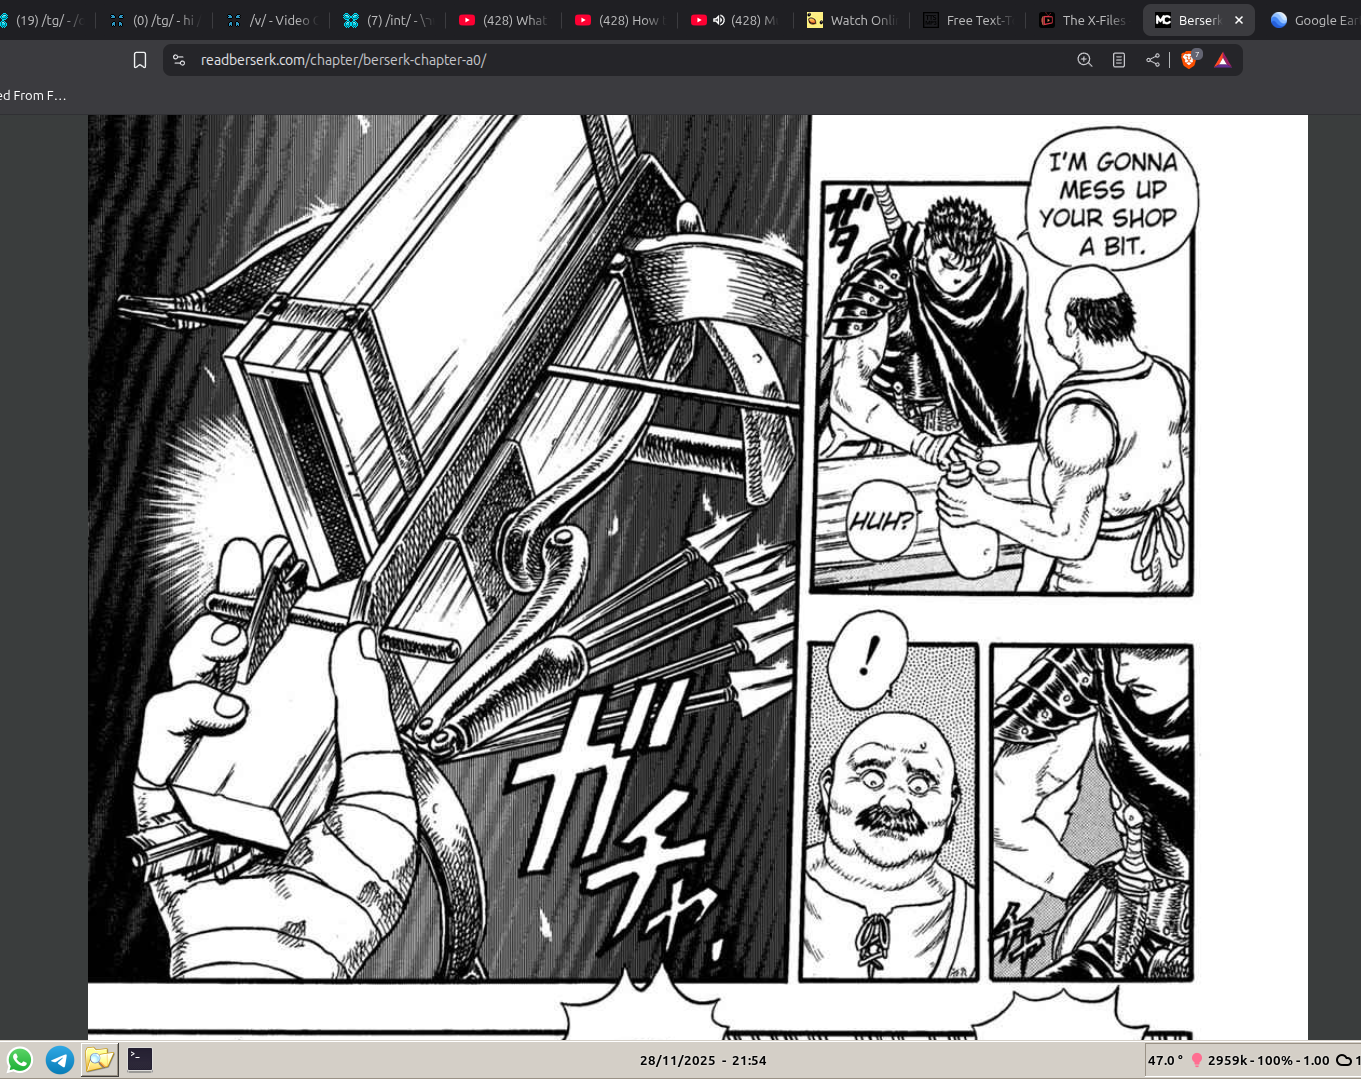Click the Berserk manga page image

tap(698, 577)
